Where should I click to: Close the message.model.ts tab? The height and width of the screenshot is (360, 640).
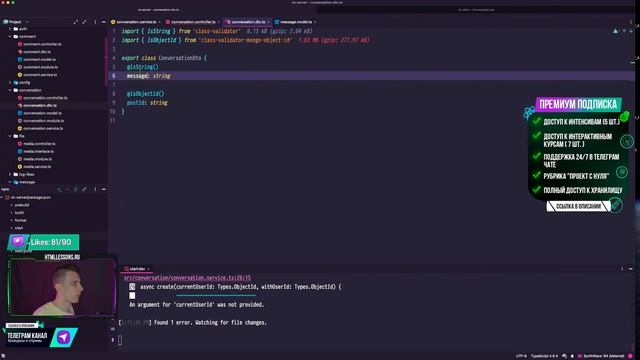point(315,22)
